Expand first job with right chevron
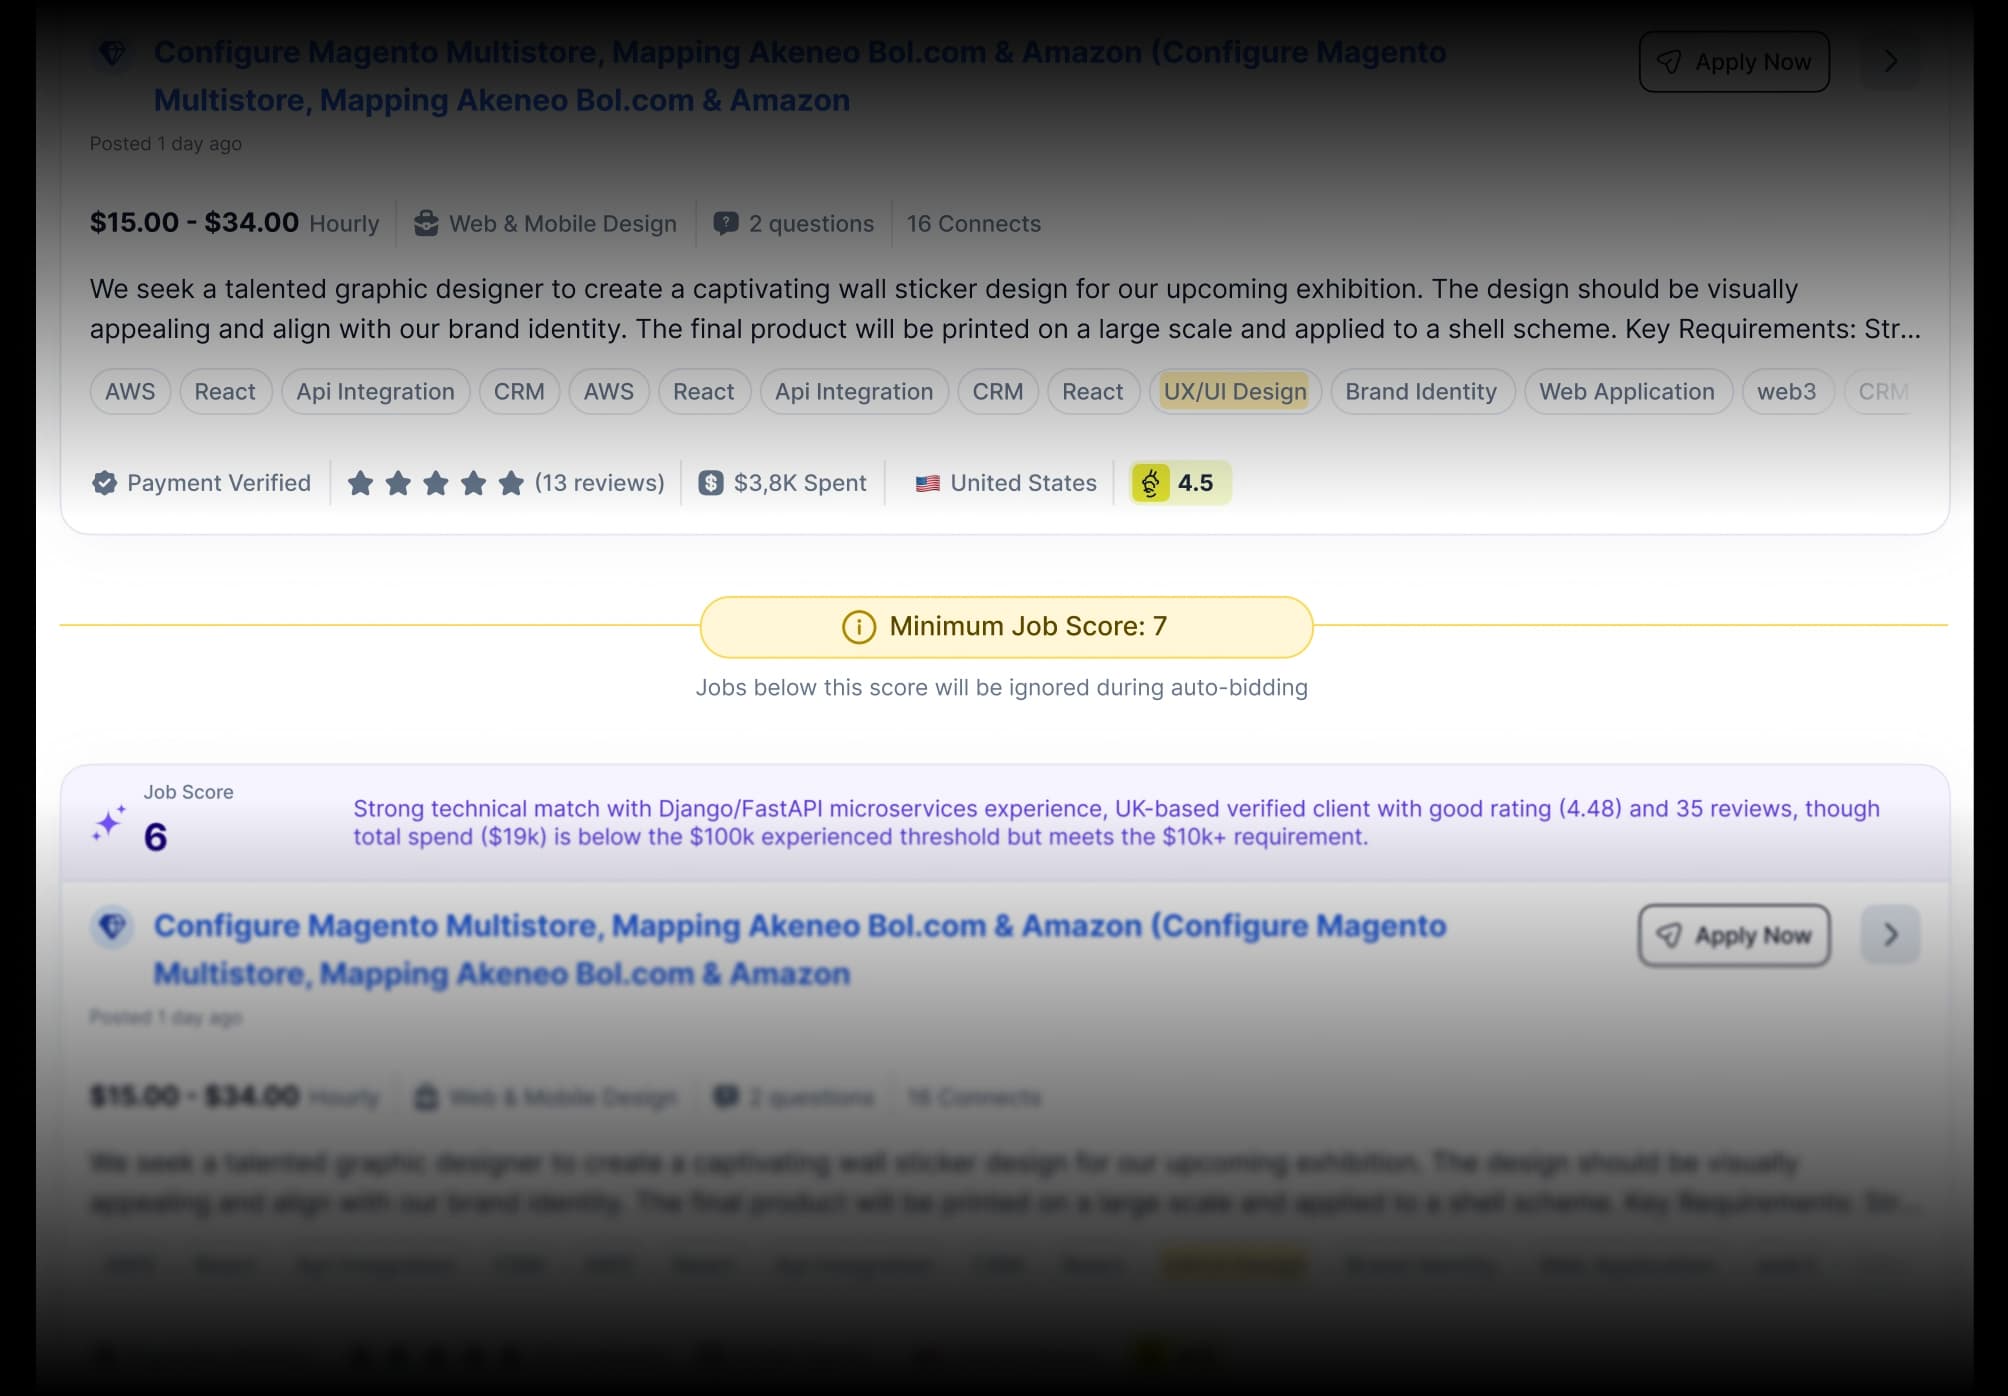The image size is (2008, 1396). pyautogui.click(x=1889, y=62)
